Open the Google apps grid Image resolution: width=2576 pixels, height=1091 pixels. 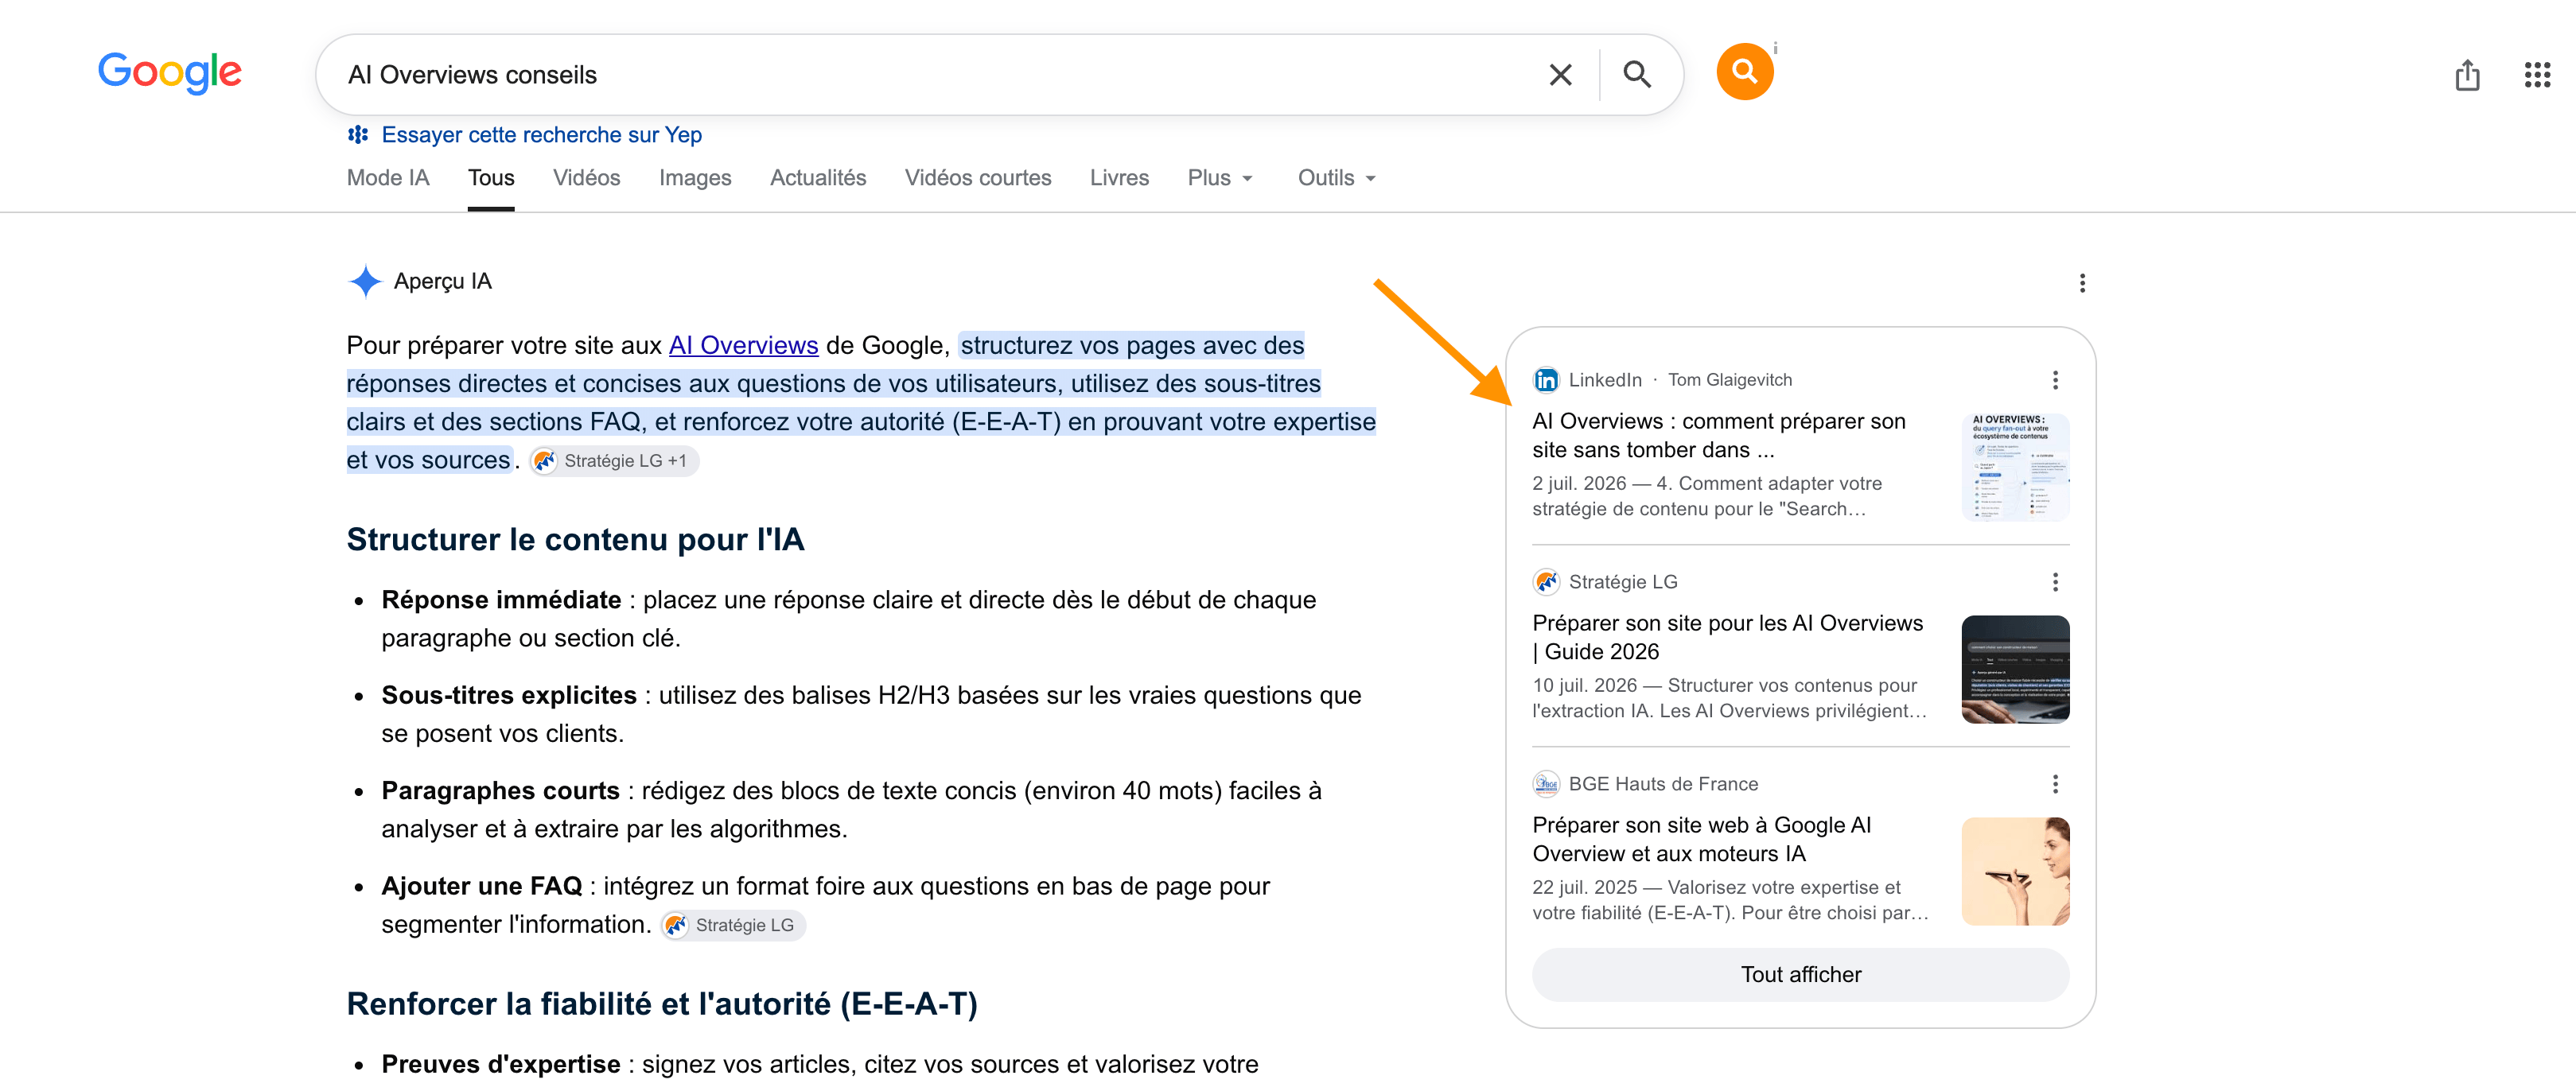click(x=2537, y=75)
